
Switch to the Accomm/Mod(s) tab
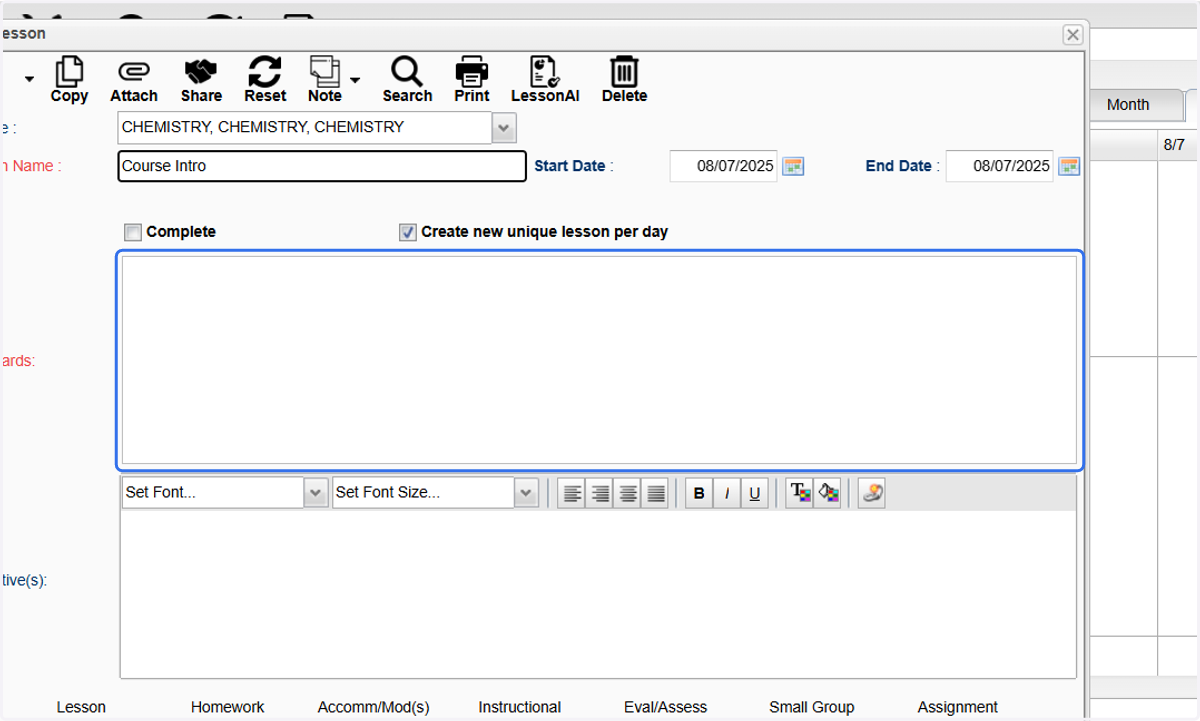point(374,707)
